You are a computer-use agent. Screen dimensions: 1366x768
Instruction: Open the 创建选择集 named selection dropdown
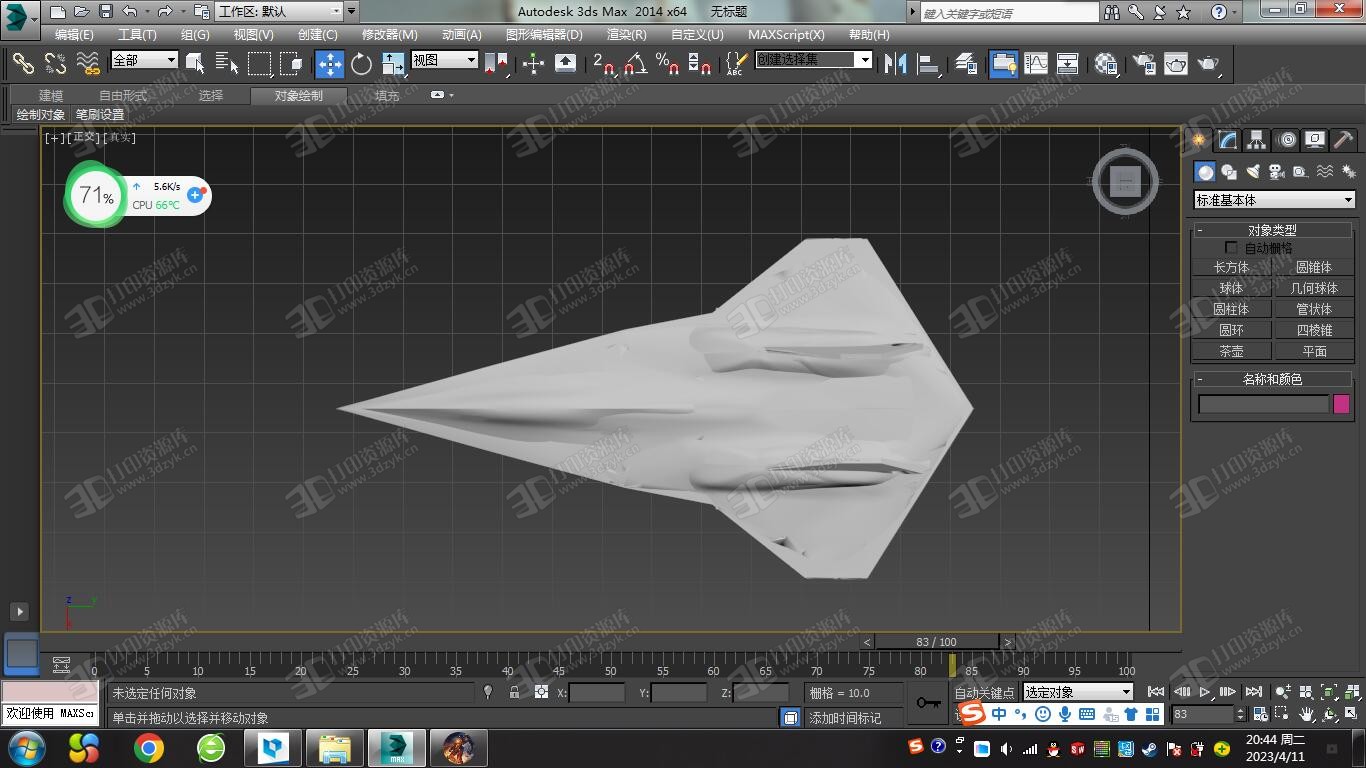[x=813, y=60]
